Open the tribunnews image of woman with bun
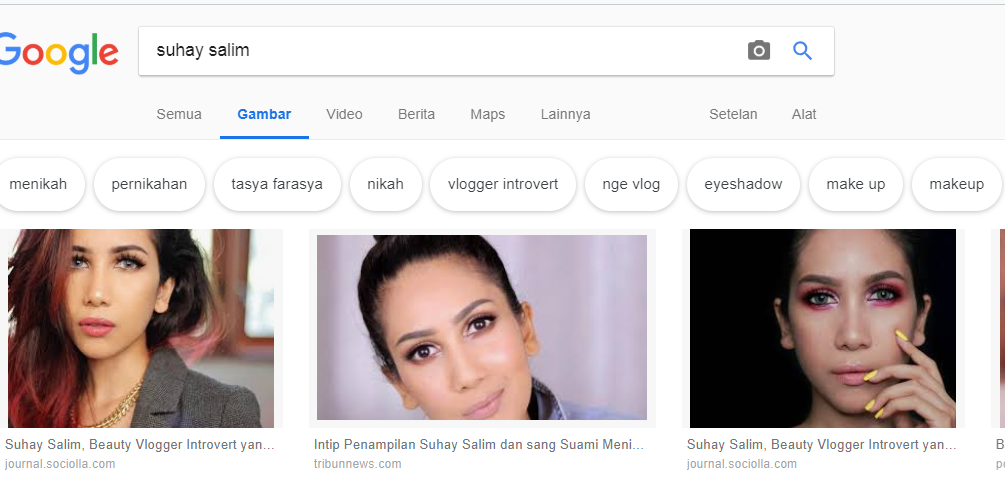 tap(482, 327)
